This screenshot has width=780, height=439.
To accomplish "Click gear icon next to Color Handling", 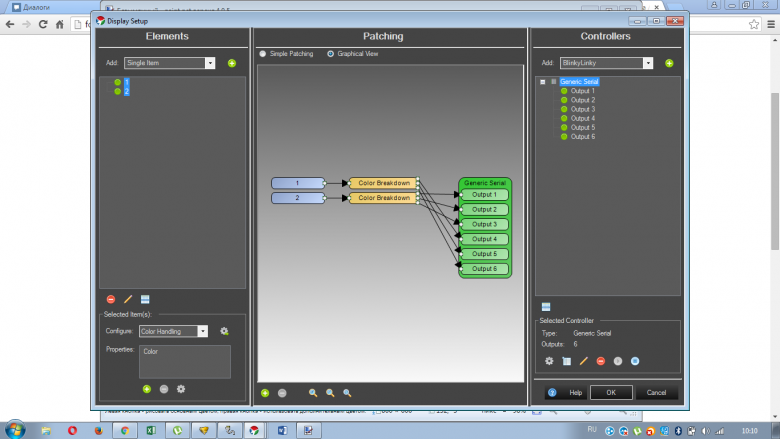I will (224, 331).
